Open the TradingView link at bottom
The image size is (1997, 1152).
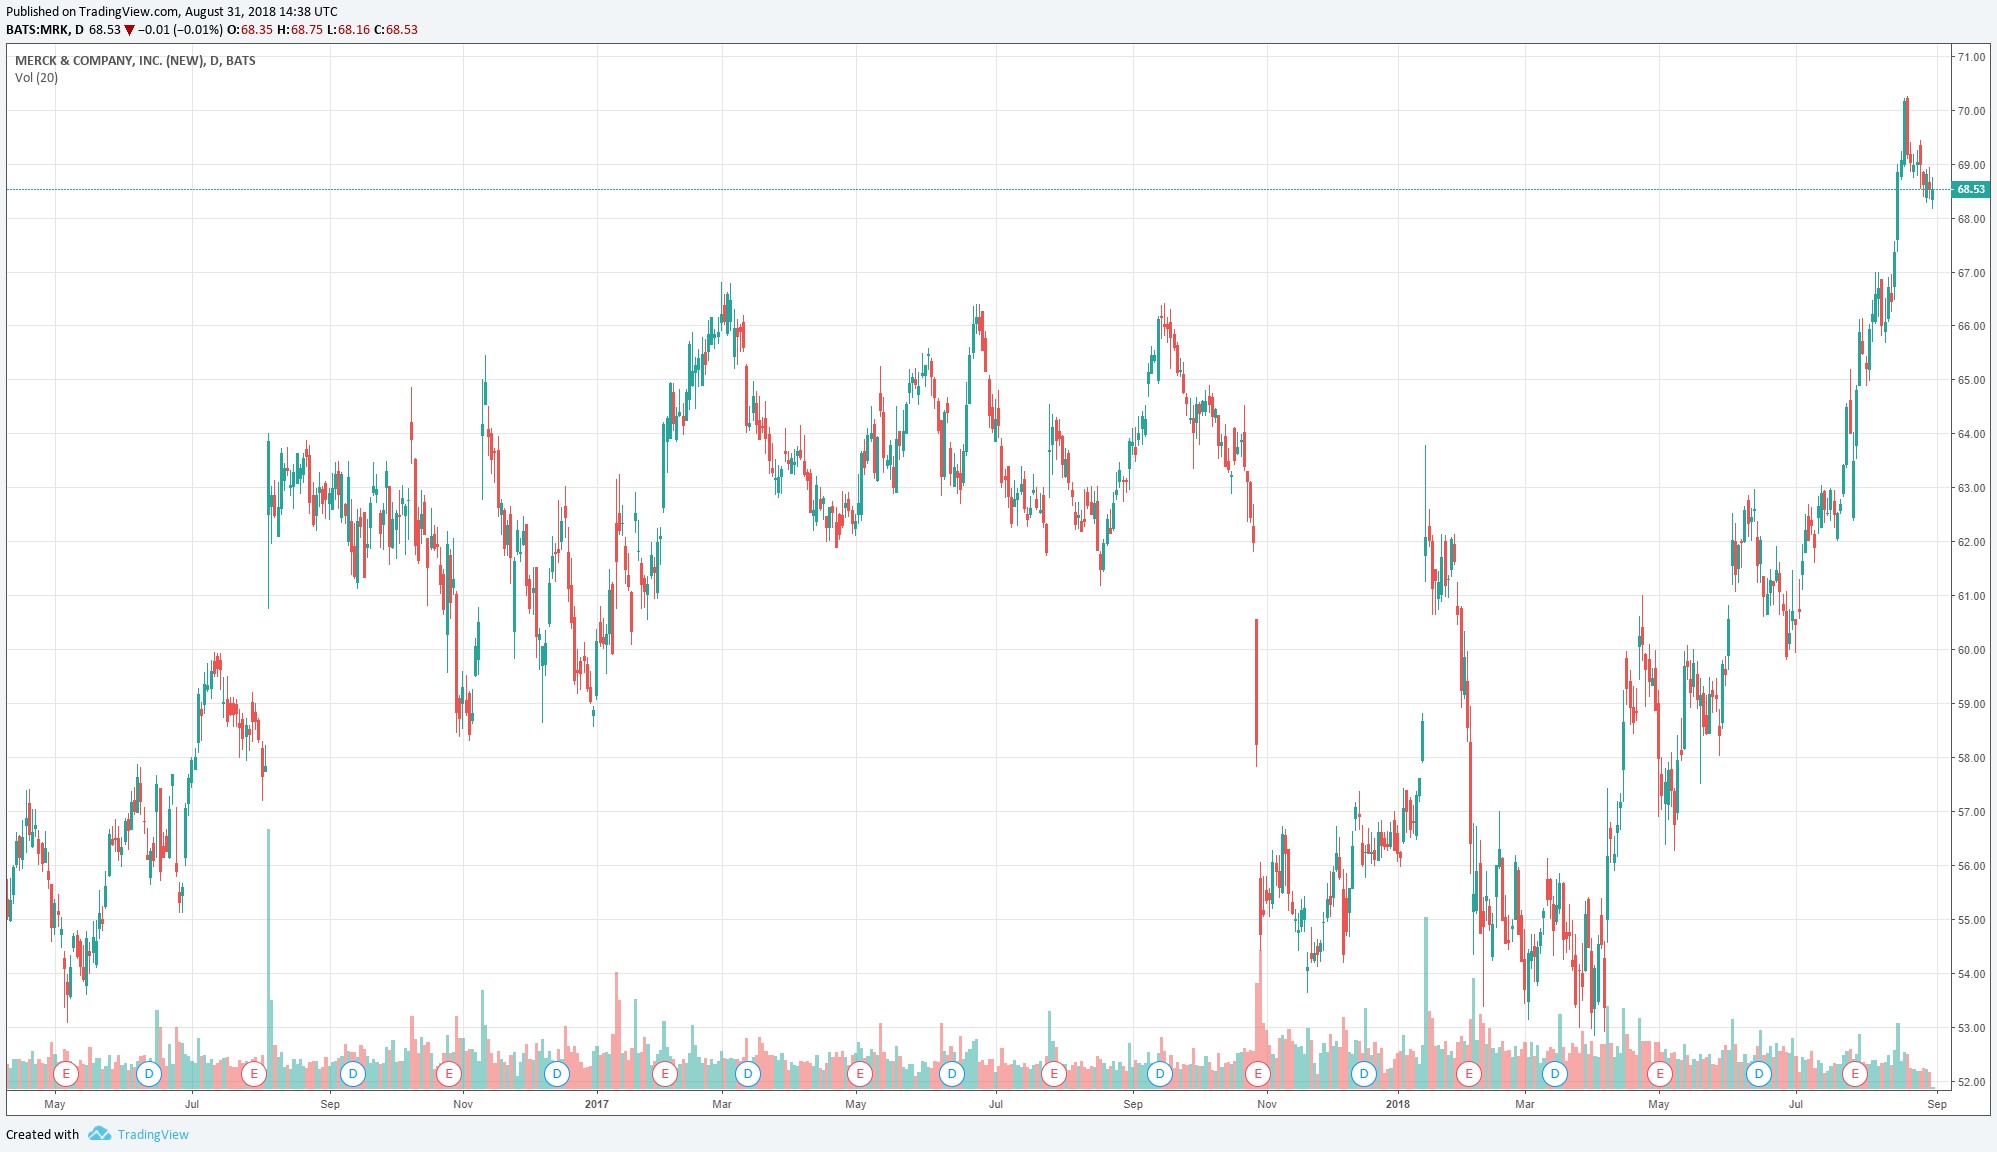[153, 1135]
